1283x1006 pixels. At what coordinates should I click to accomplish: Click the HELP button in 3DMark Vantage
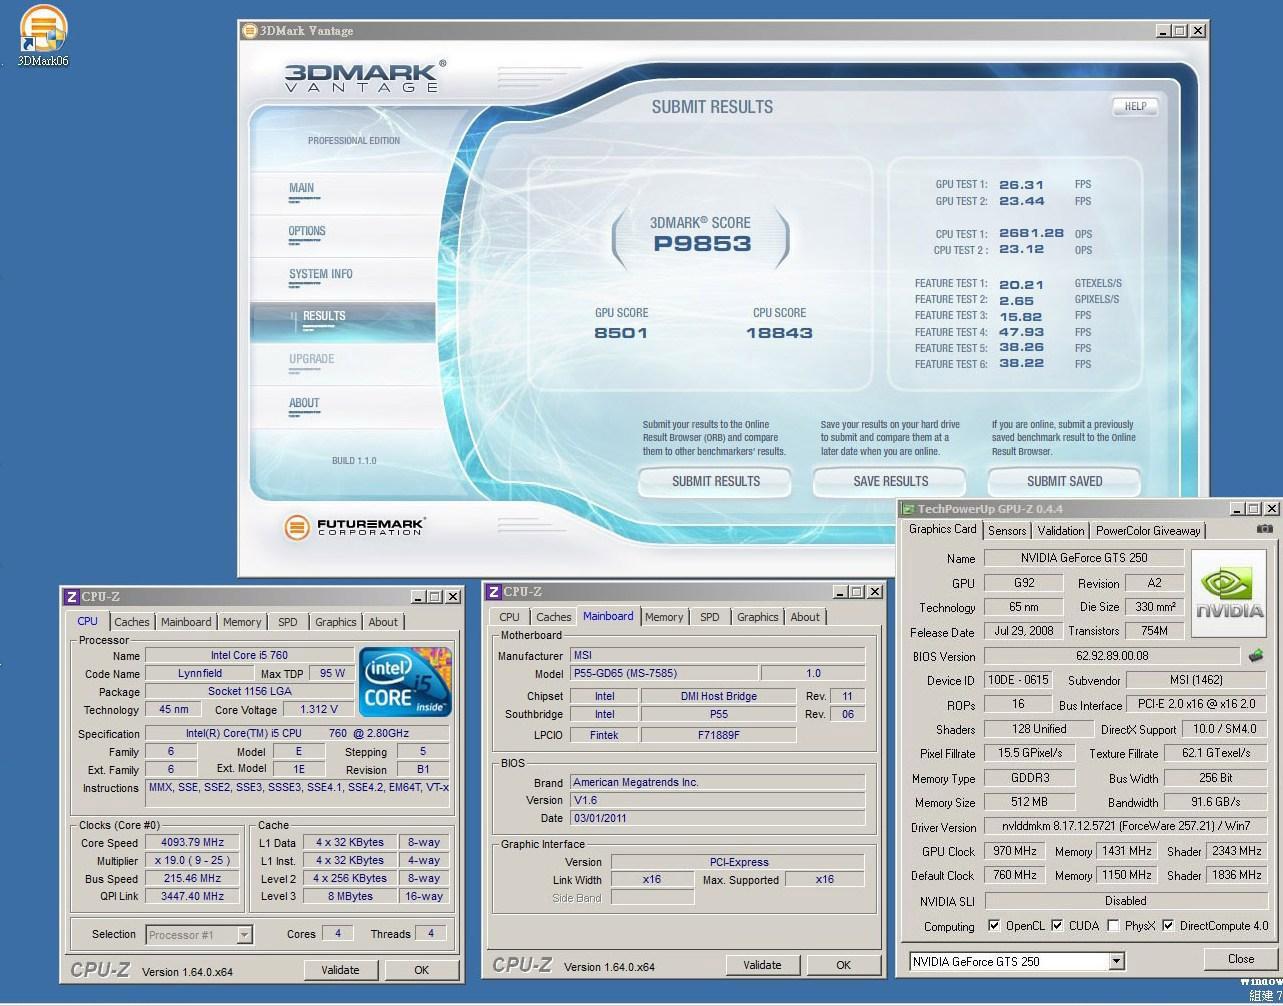(1135, 106)
